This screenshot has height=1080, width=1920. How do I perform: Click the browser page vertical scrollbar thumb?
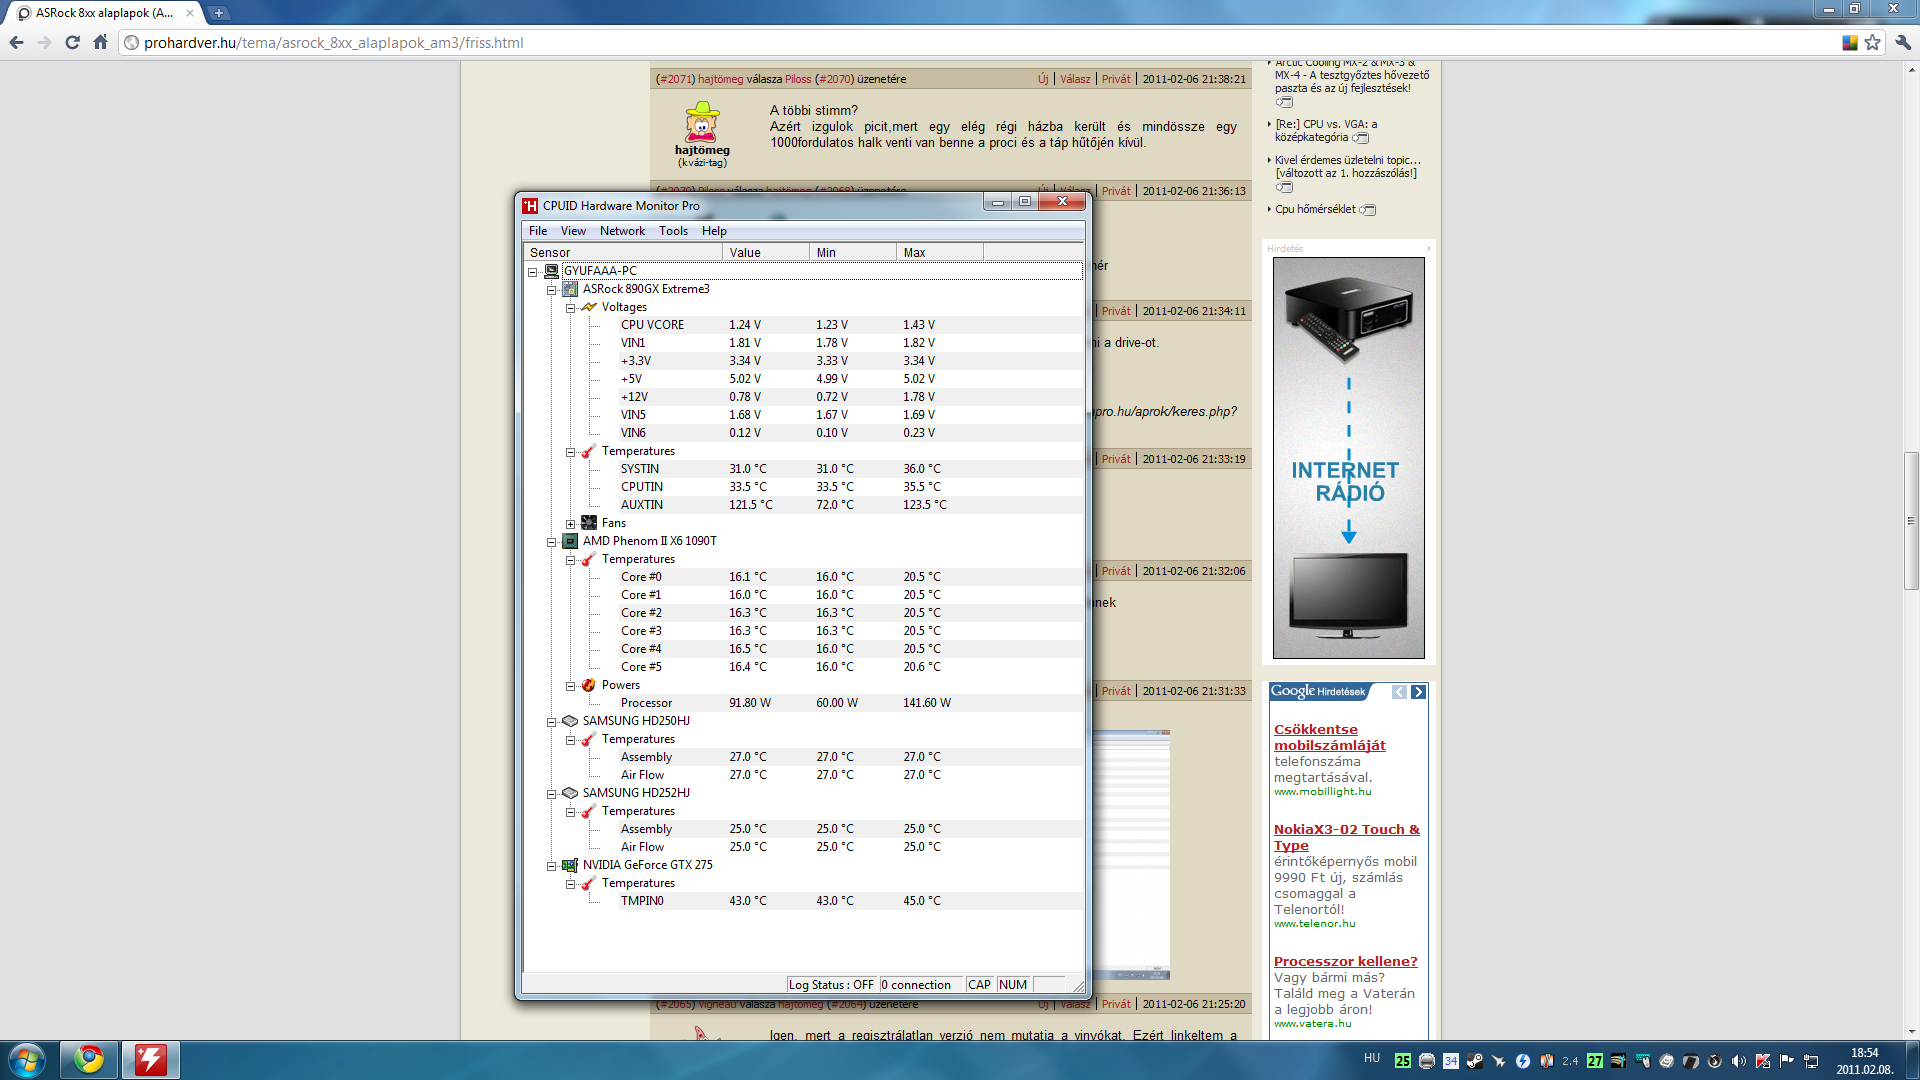[1911, 521]
